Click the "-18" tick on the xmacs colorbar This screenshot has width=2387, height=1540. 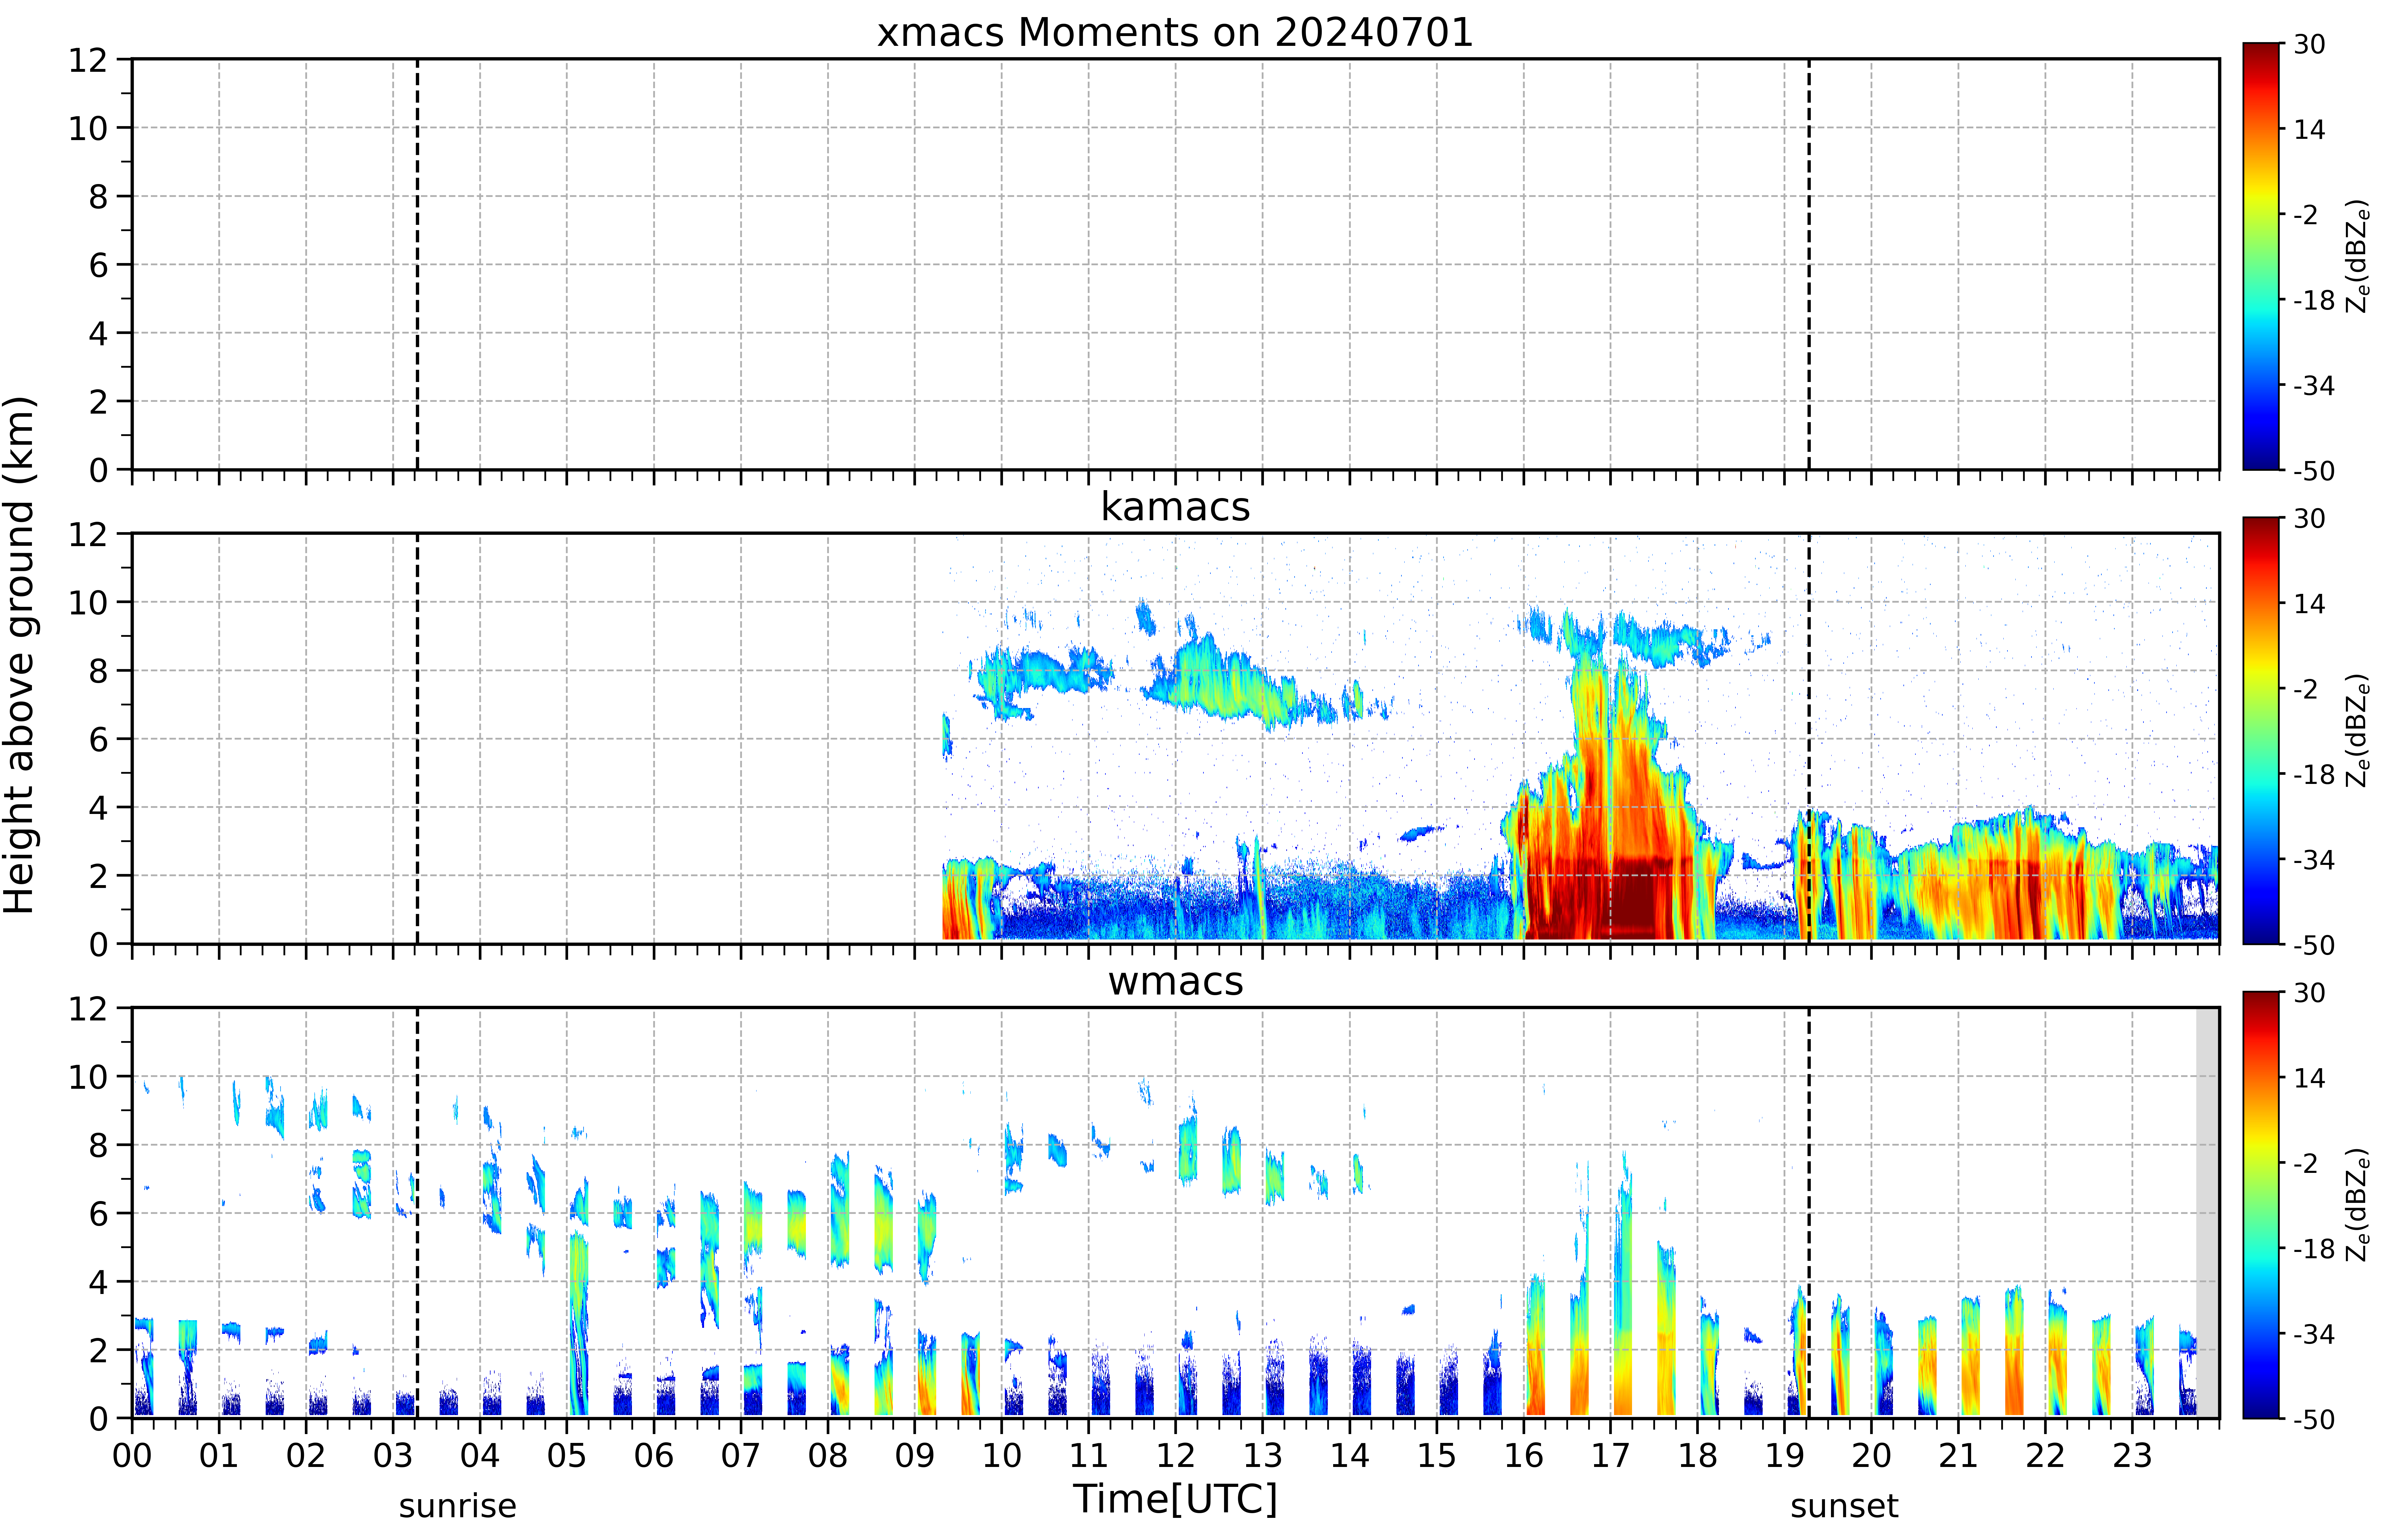tap(2314, 300)
